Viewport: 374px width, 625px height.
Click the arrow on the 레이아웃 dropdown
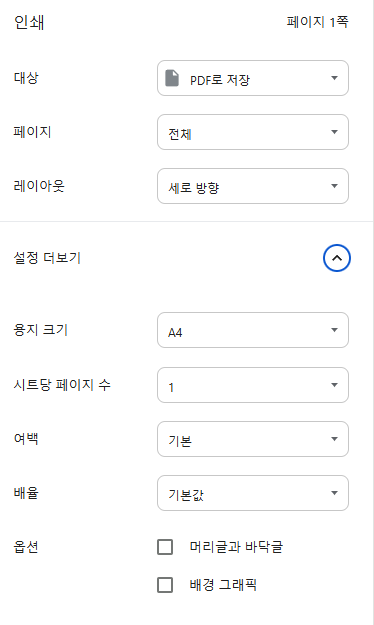[x=335, y=186]
